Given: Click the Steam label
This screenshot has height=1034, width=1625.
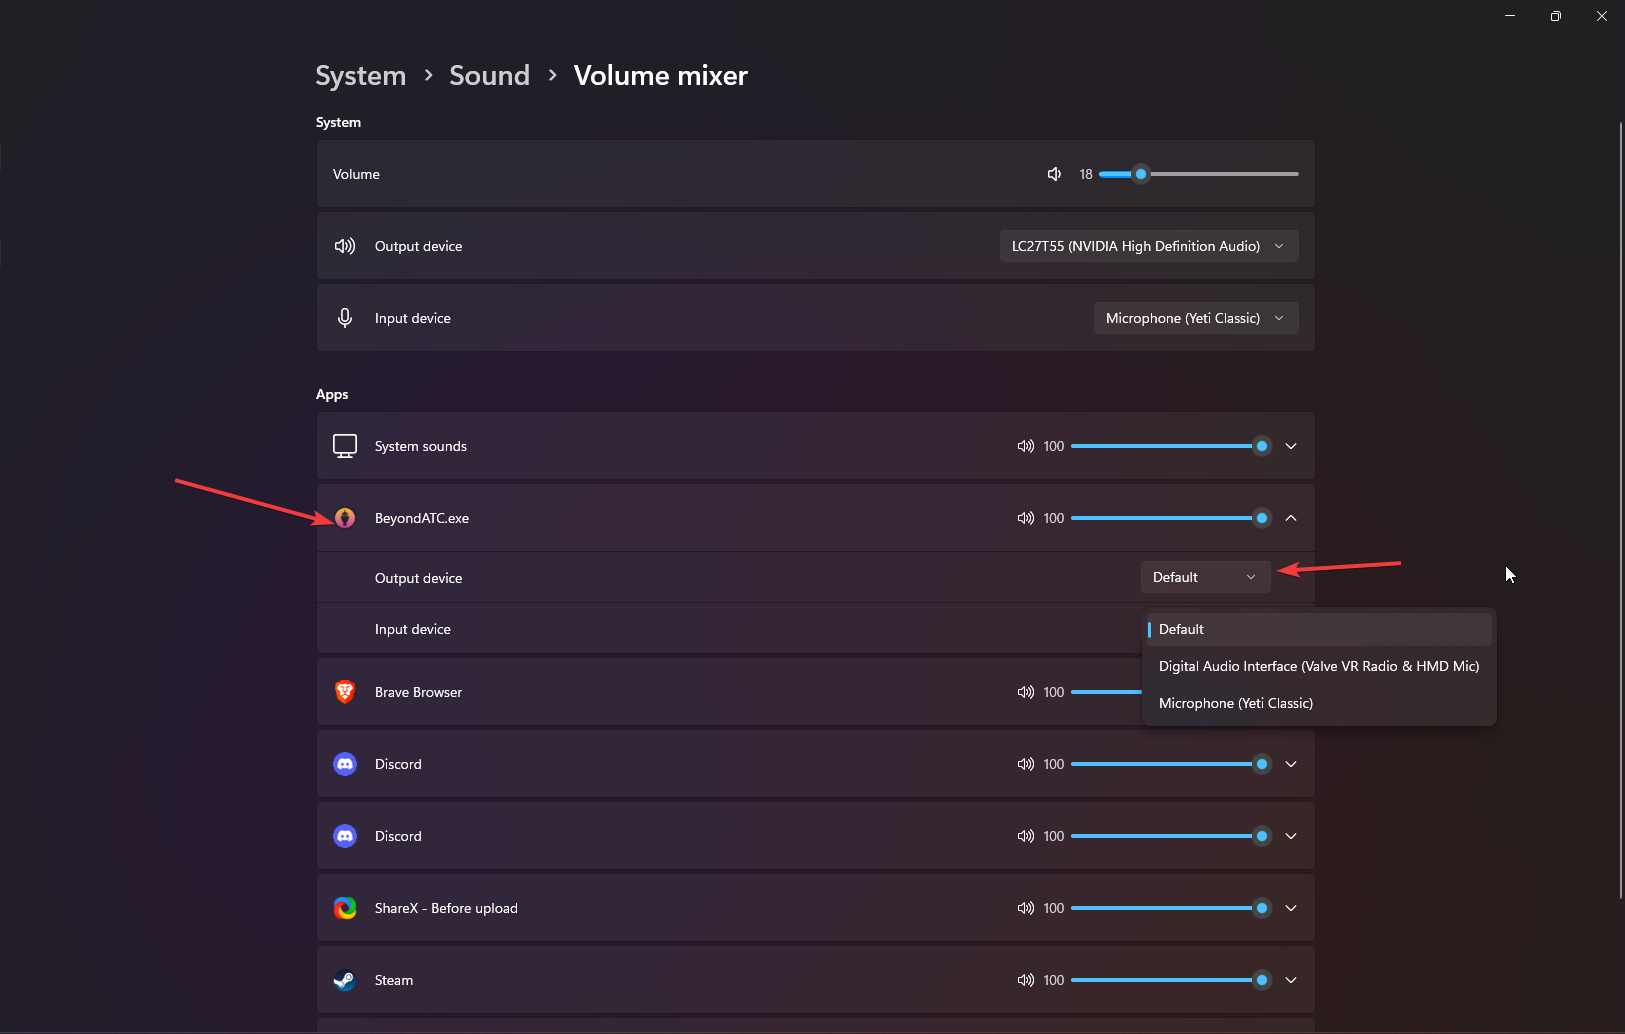Looking at the screenshot, I should (394, 980).
